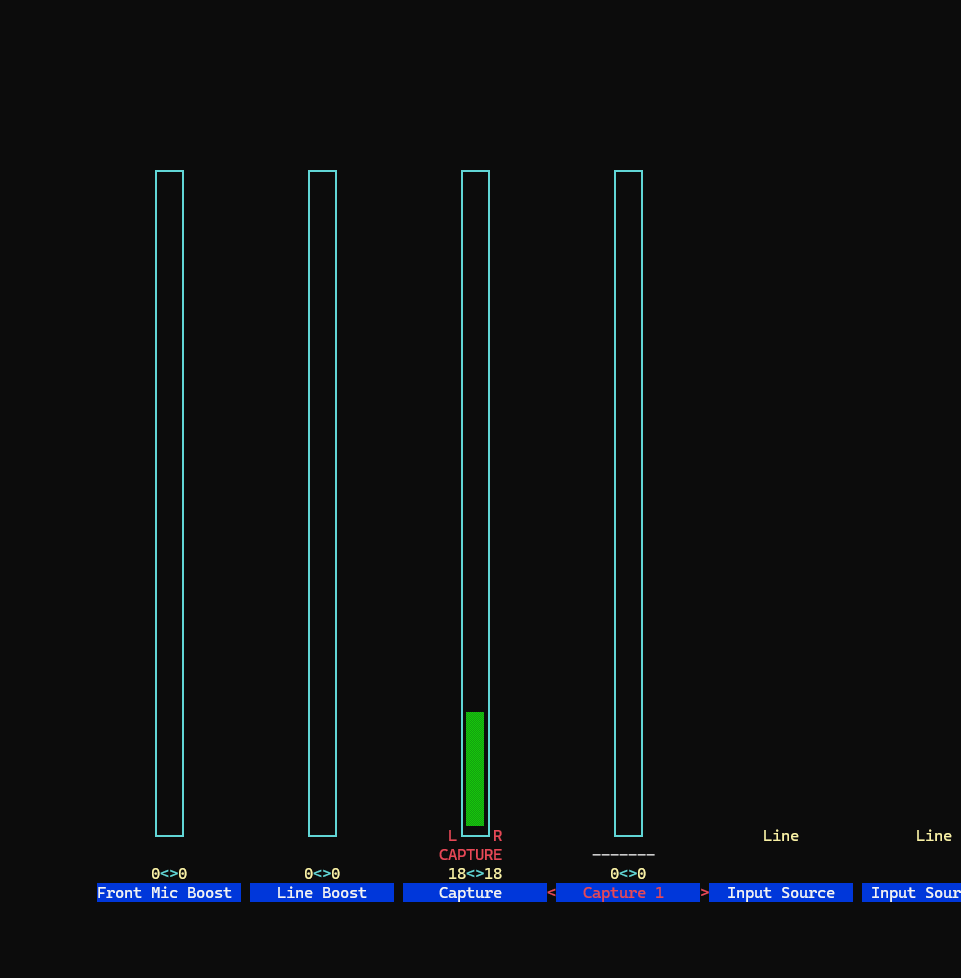Open the second Input Source selector

tap(915, 892)
